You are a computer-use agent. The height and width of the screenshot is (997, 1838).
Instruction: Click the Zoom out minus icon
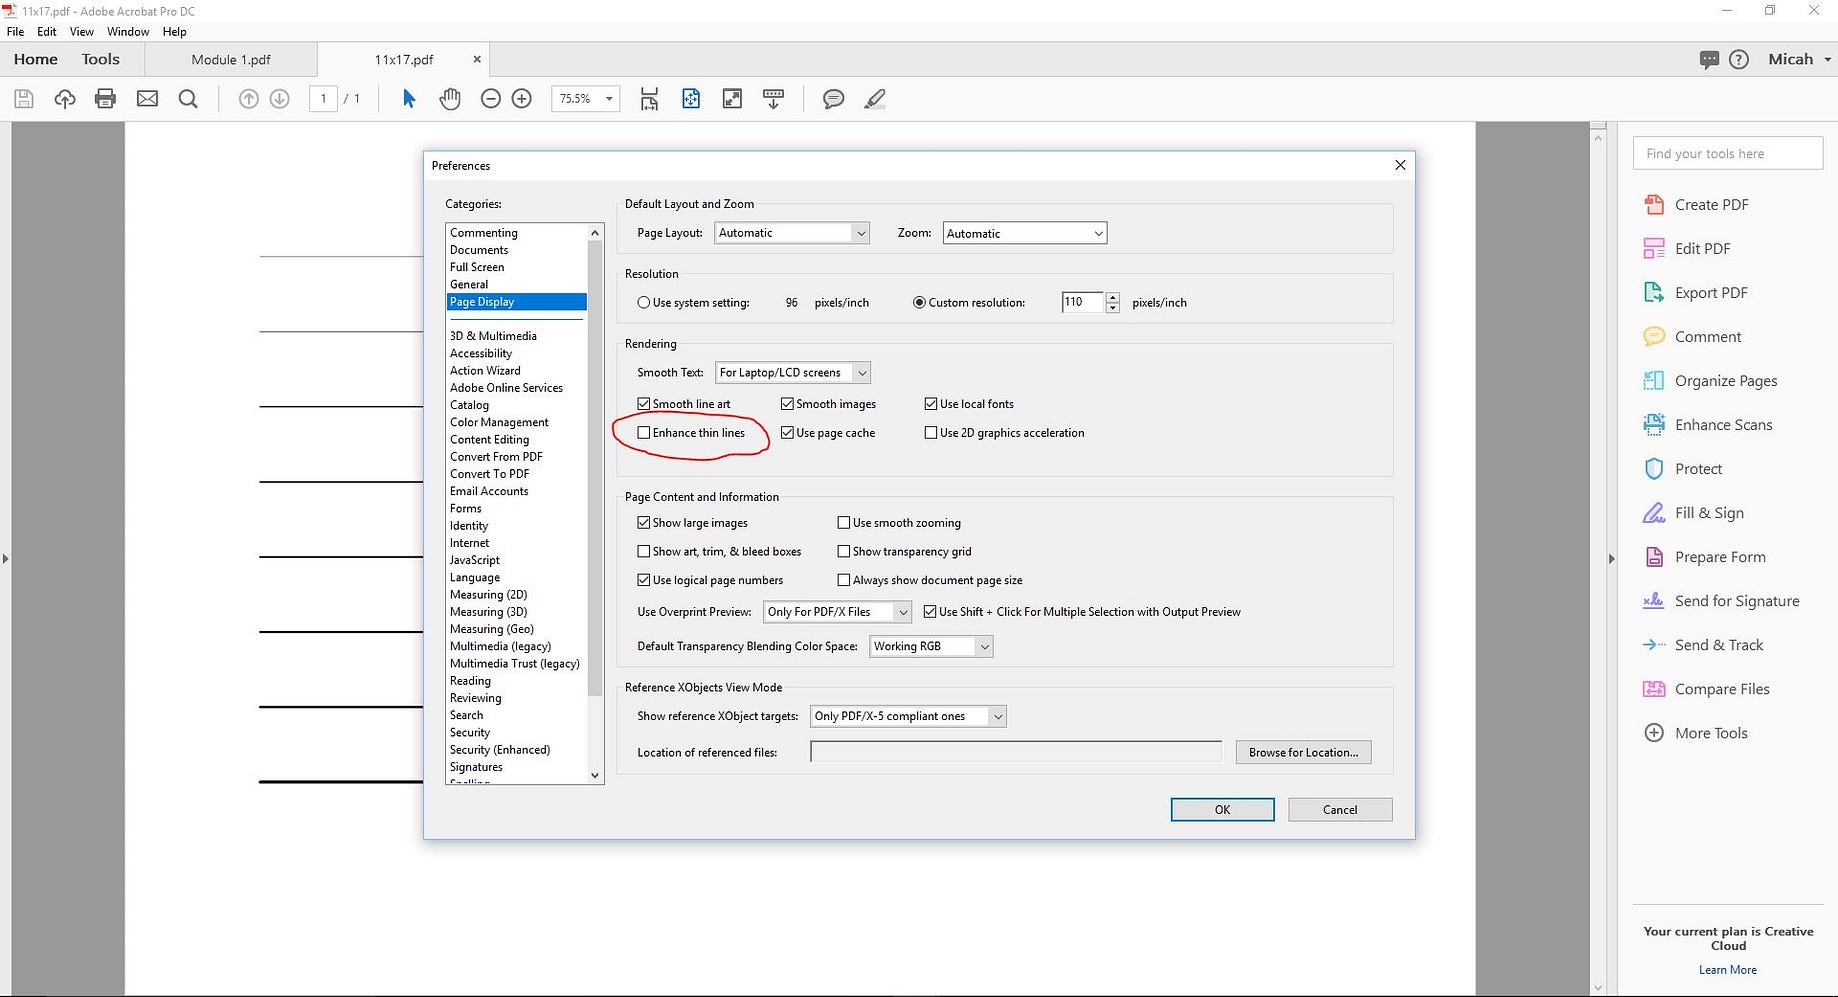coord(490,99)
